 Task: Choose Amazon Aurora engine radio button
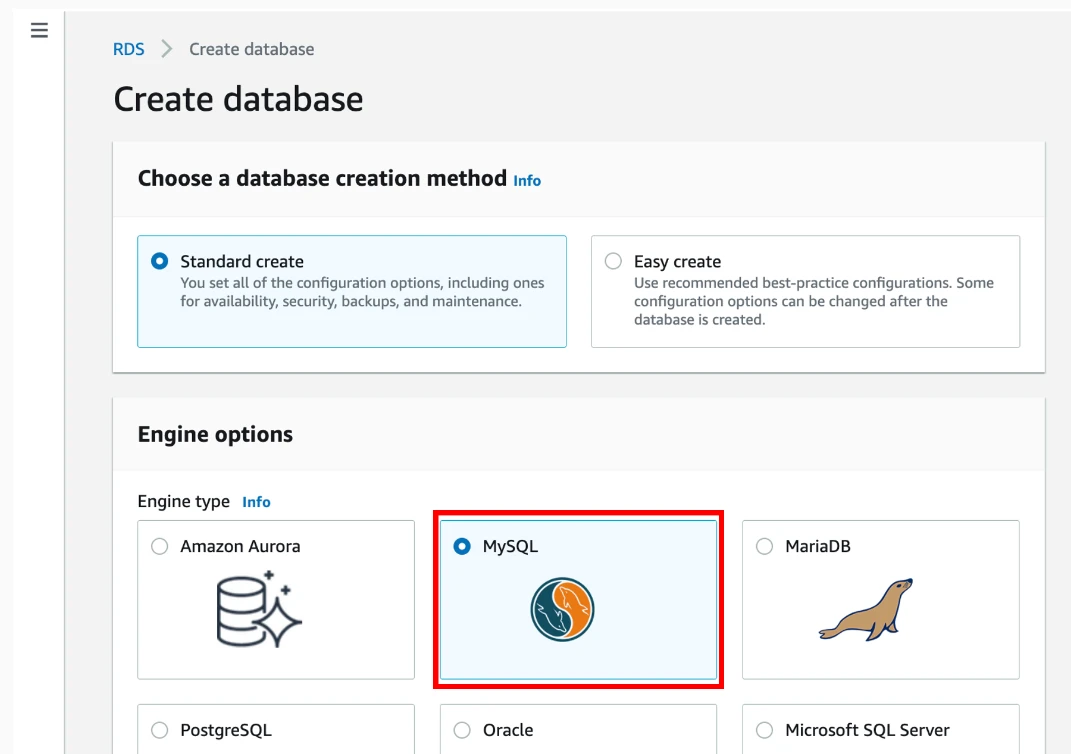[159, 546]
